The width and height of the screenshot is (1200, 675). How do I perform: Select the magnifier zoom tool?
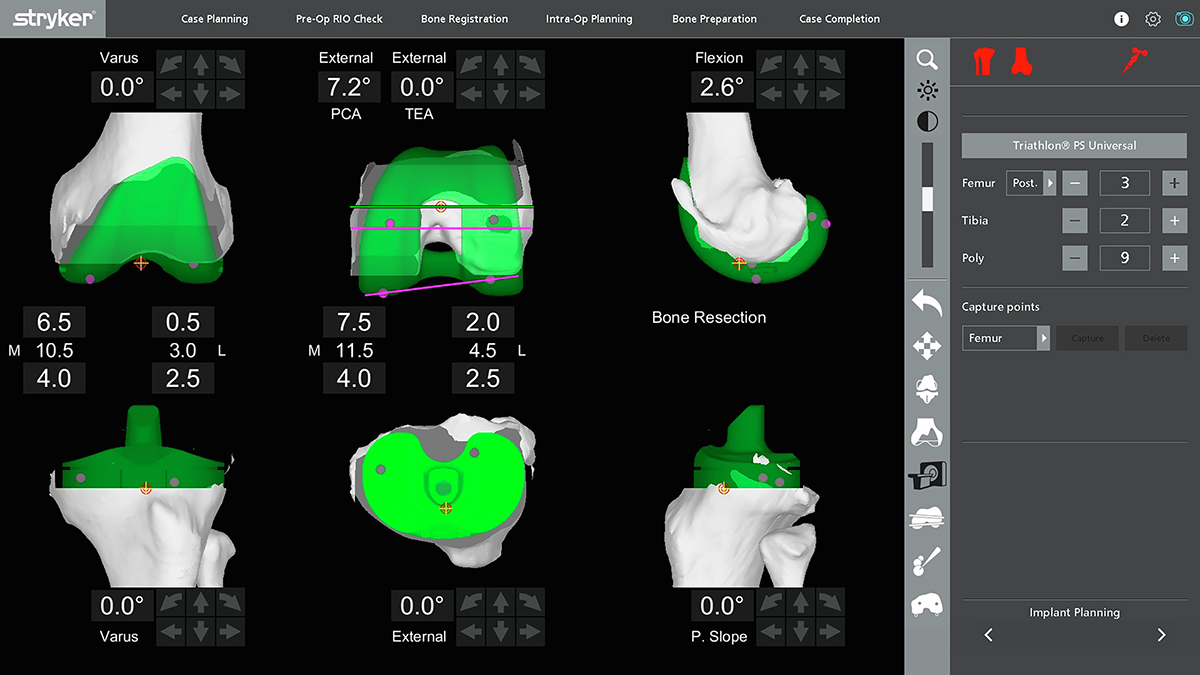click(927, 60)
